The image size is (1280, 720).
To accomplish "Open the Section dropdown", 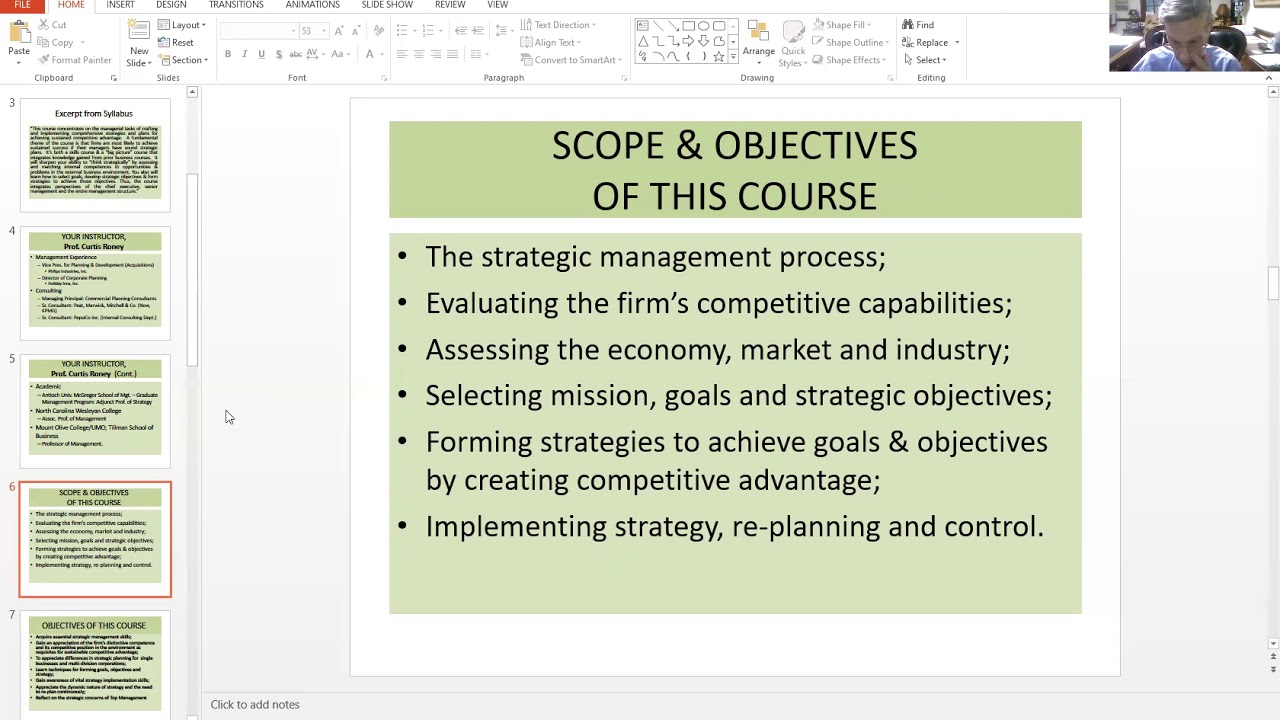I will (184, 60).
